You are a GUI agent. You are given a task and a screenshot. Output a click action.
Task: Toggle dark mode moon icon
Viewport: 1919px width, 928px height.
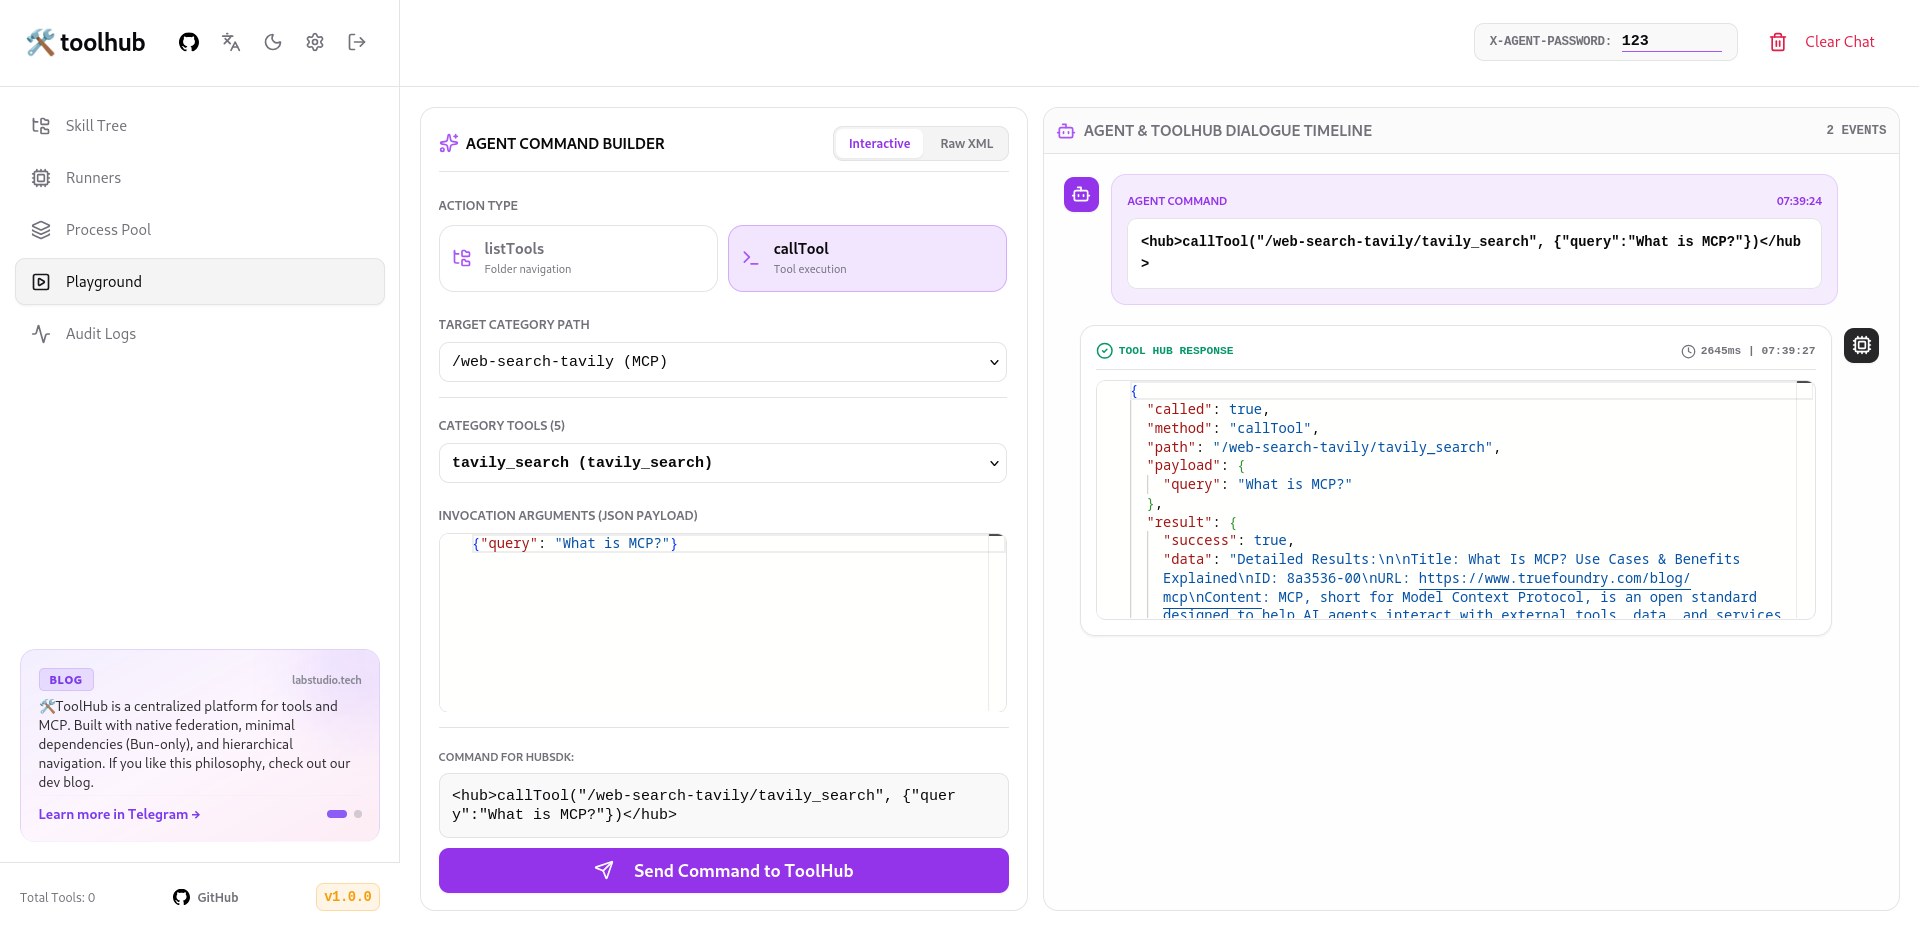coord(273,42)
